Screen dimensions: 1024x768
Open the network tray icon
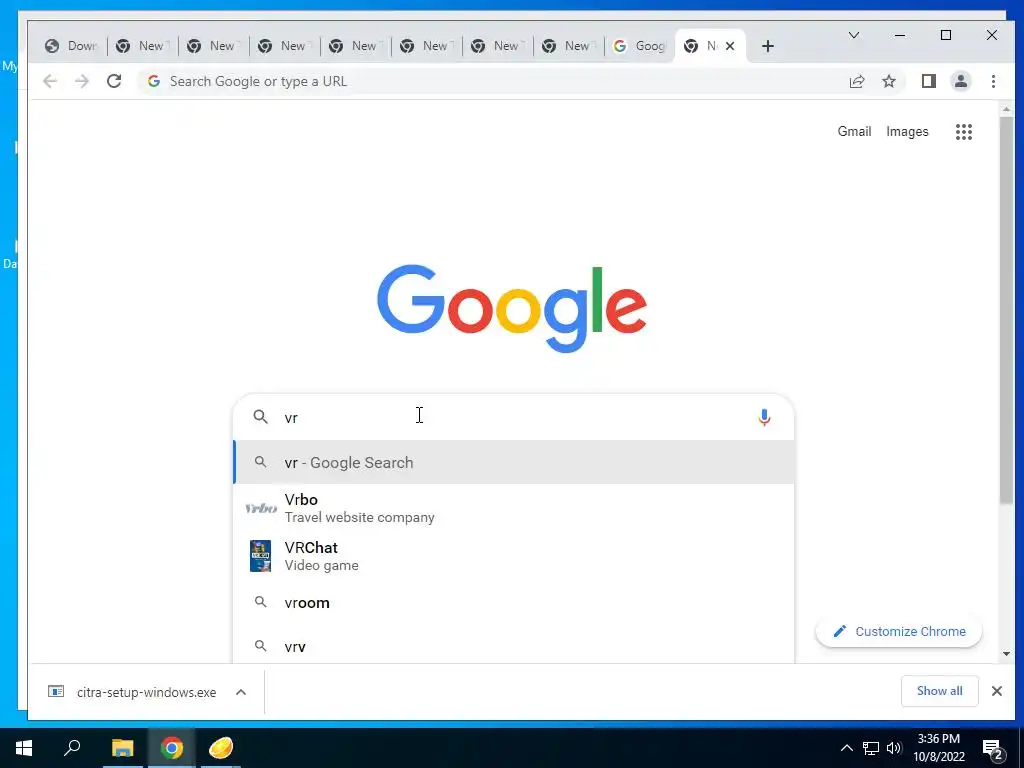(x=871, y=748)
